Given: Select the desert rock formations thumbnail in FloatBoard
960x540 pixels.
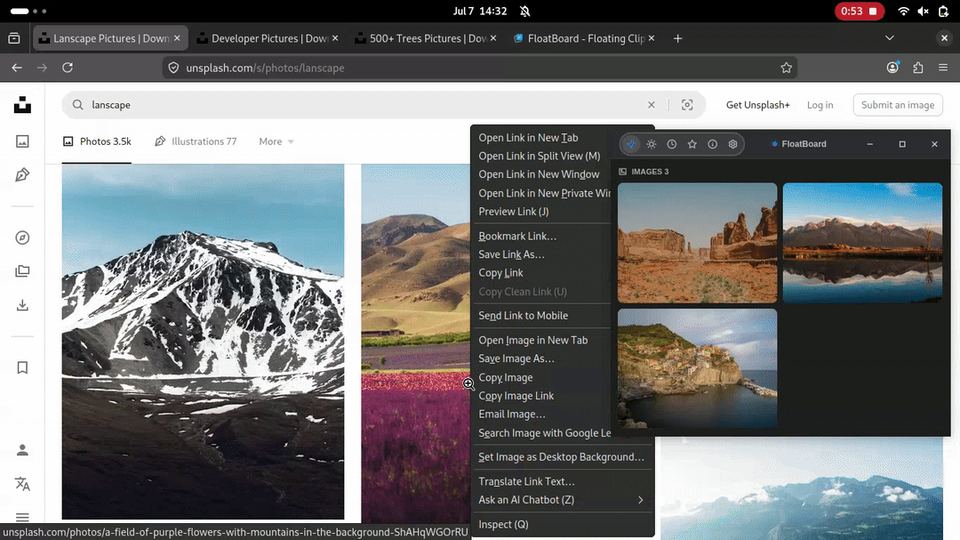Looking at the screenshot, I should (x=697, y=243).
